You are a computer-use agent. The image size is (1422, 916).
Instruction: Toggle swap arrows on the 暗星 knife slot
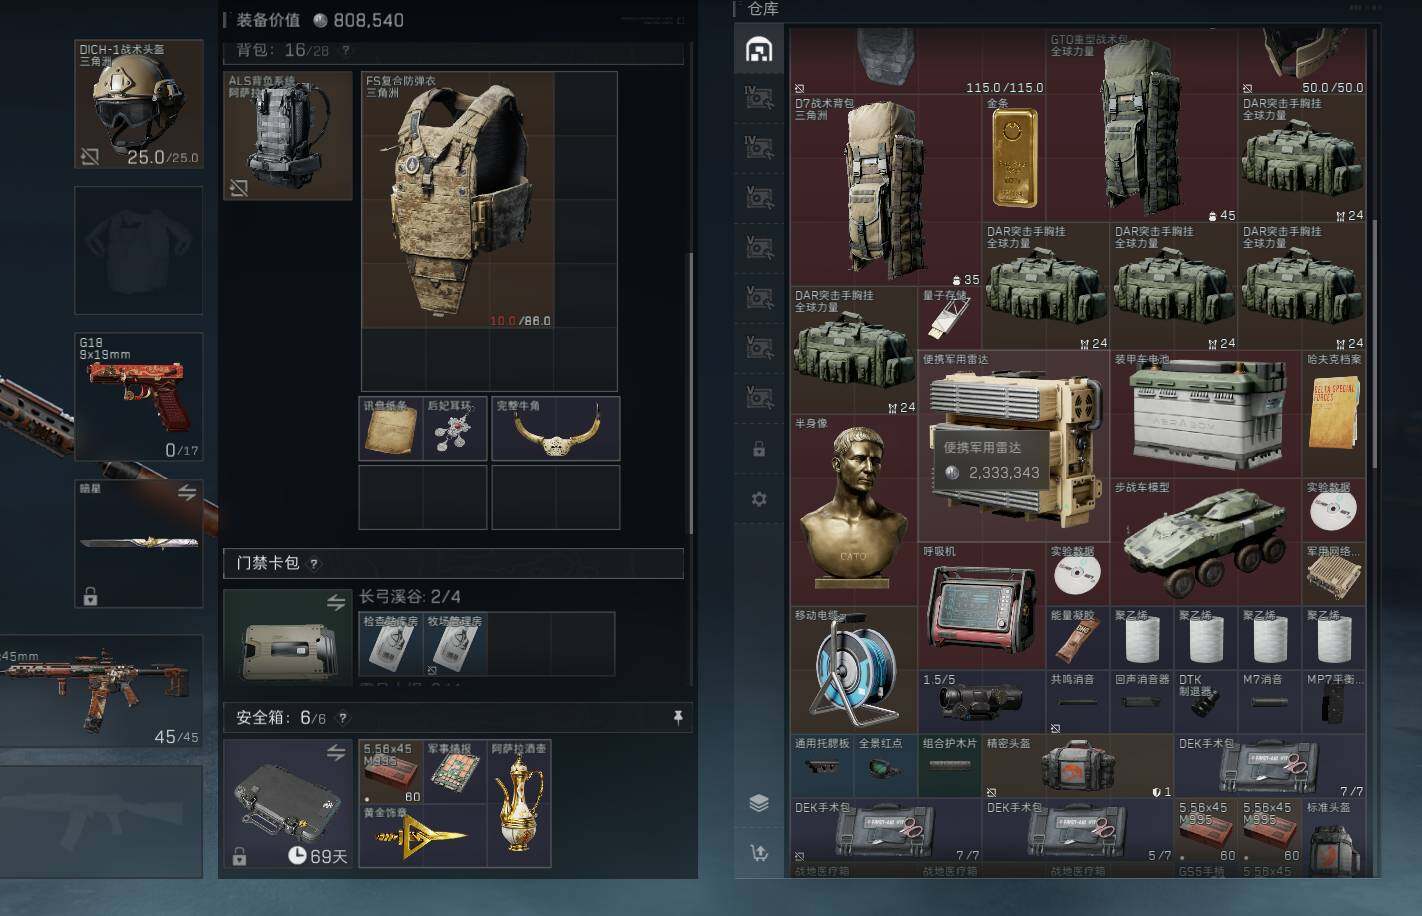(187, 493)
